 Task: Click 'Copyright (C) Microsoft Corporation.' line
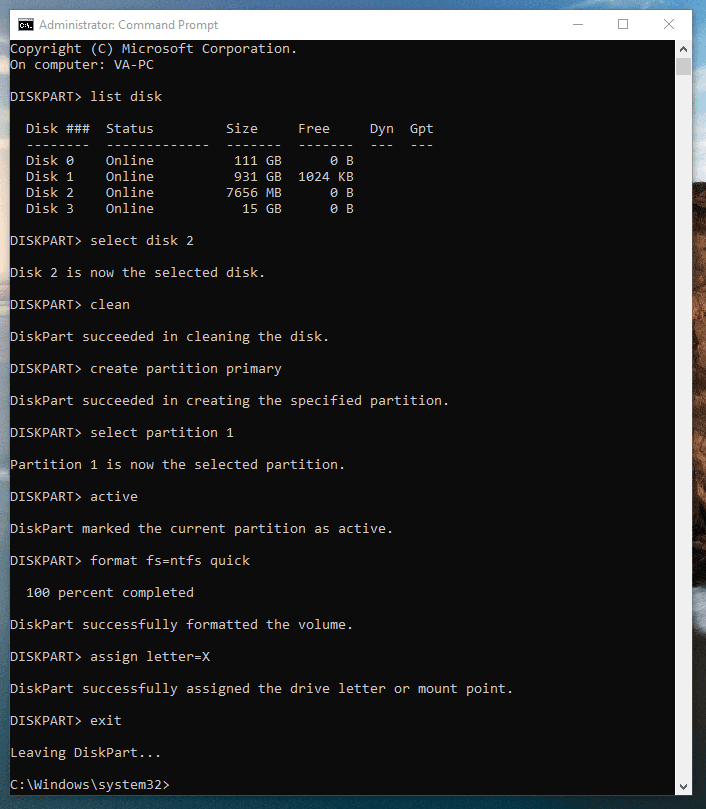click(x=153, y=49)
